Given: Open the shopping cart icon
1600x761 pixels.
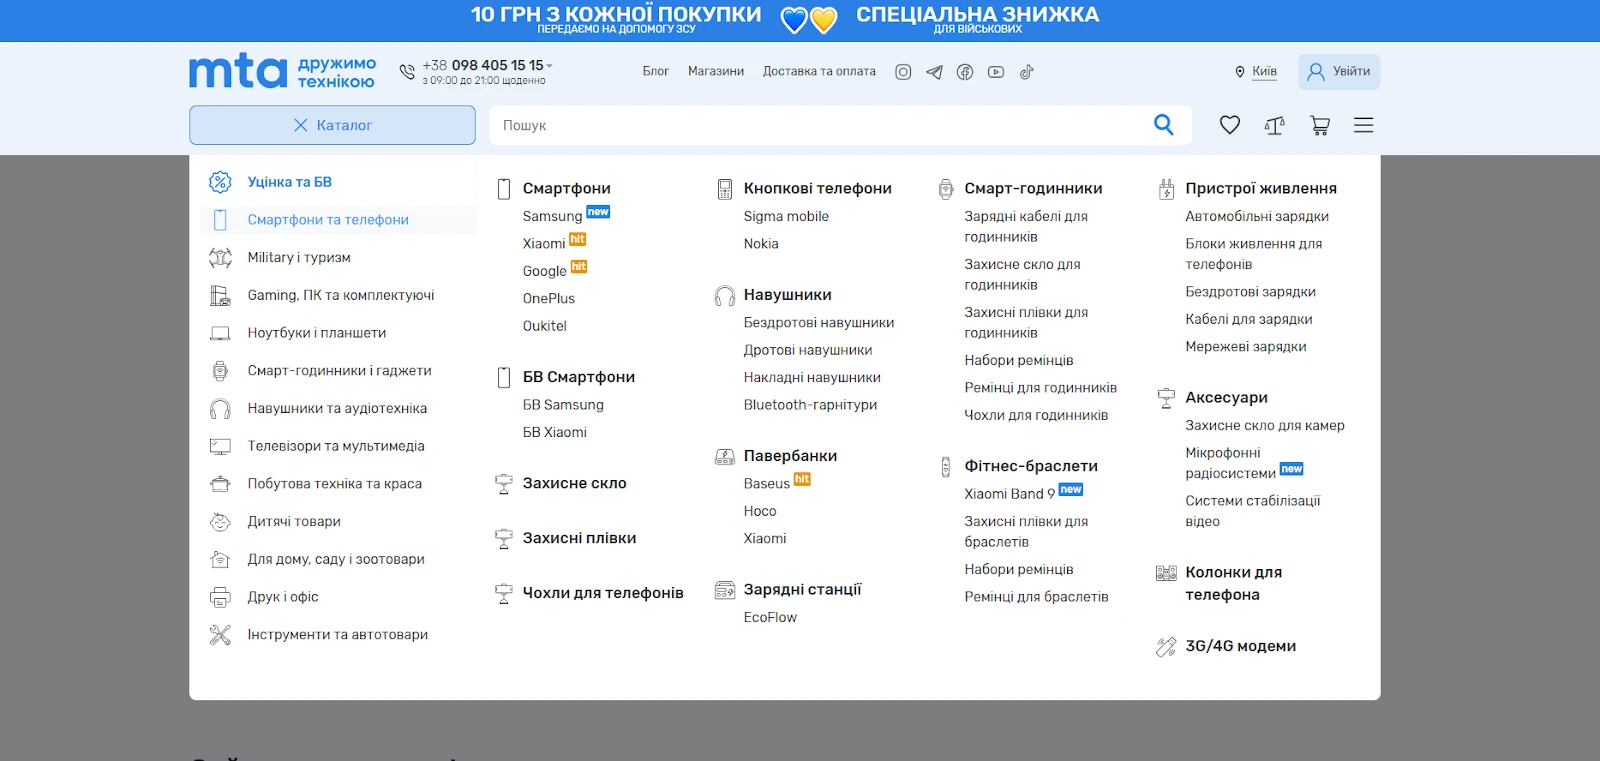Looking at the screenshot, I should pos(1320,125).
